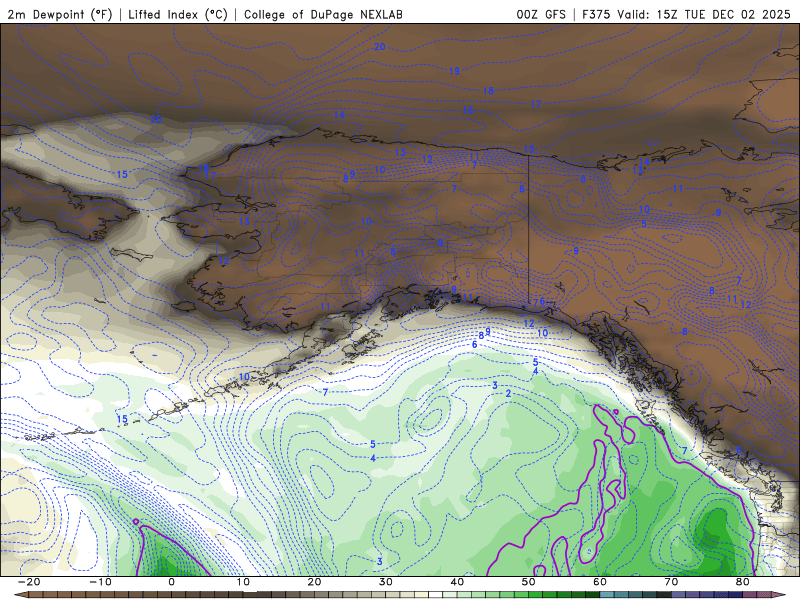Viewport: 800px width, 600px height.
Task: Click the blue '19' contour label
Action: coord(454,71)
